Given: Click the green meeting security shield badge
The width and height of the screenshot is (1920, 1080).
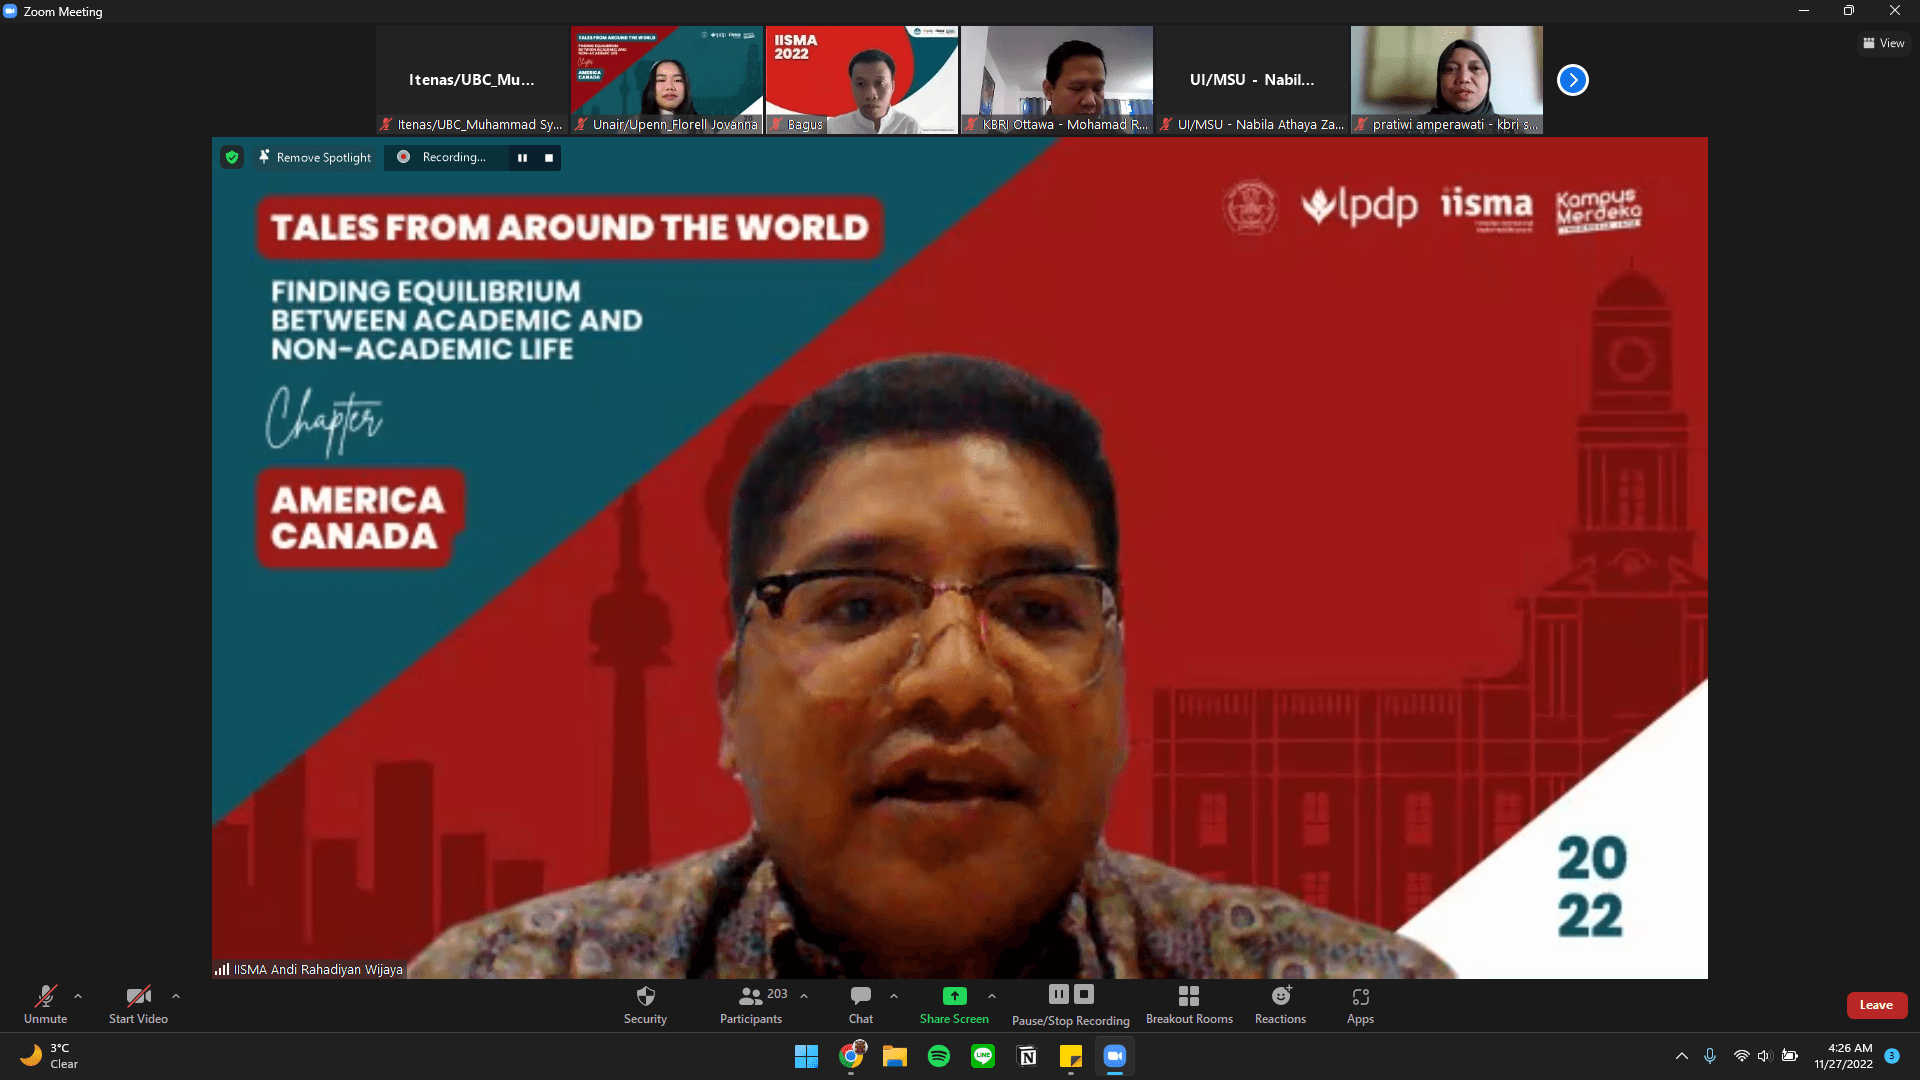Looking at the screenshot, I should (x=232, y=157).
